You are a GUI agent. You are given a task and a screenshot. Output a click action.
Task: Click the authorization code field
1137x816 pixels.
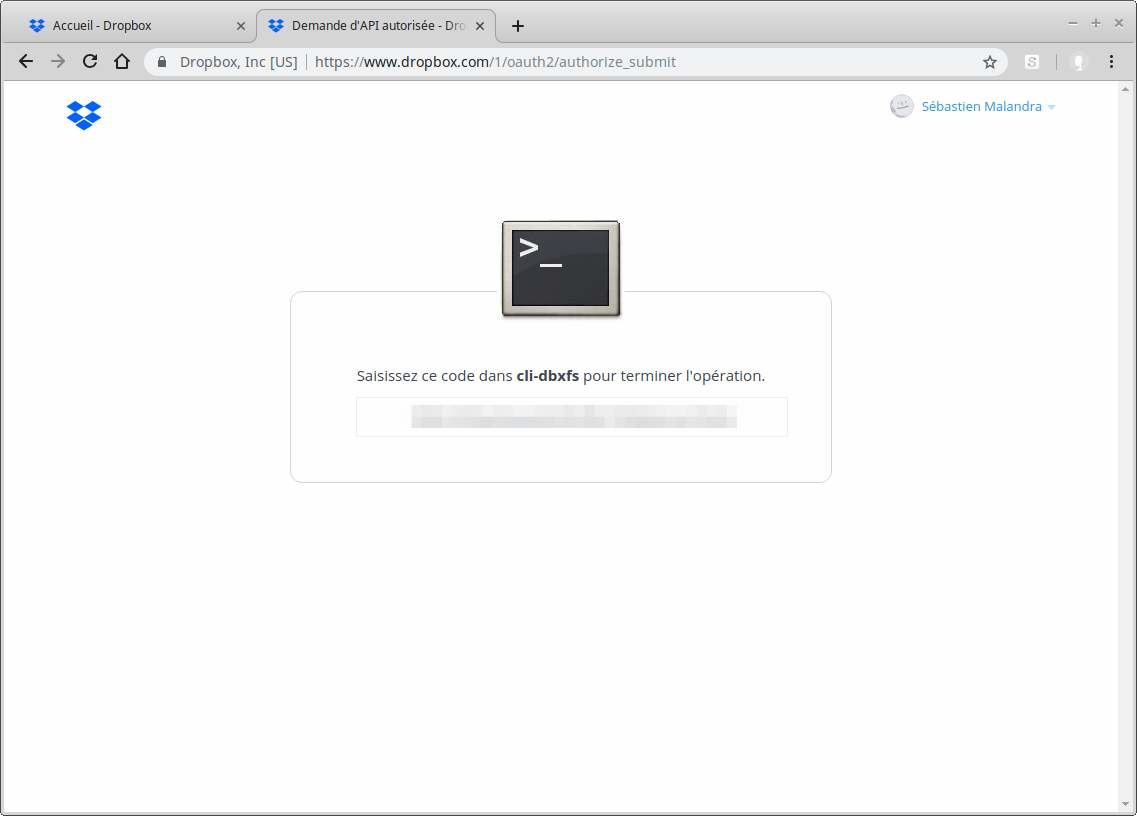571,417
